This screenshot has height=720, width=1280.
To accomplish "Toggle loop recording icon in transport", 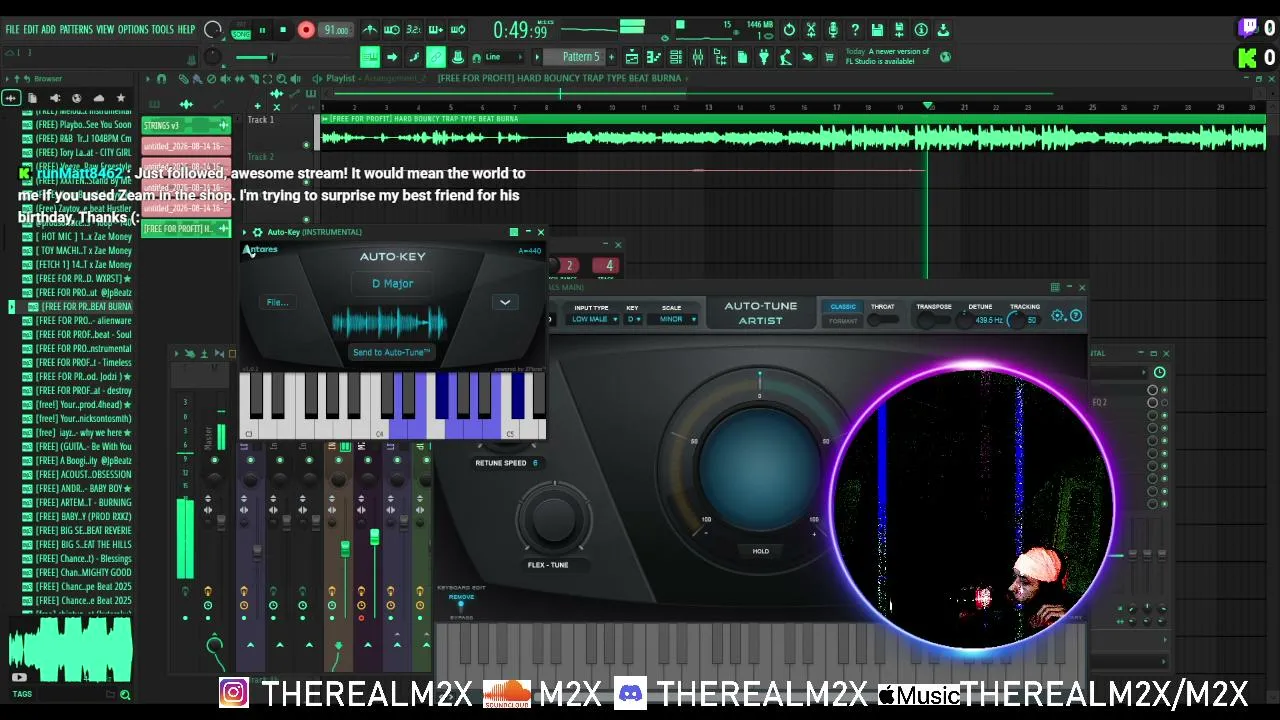I will (x=458, y=30).
